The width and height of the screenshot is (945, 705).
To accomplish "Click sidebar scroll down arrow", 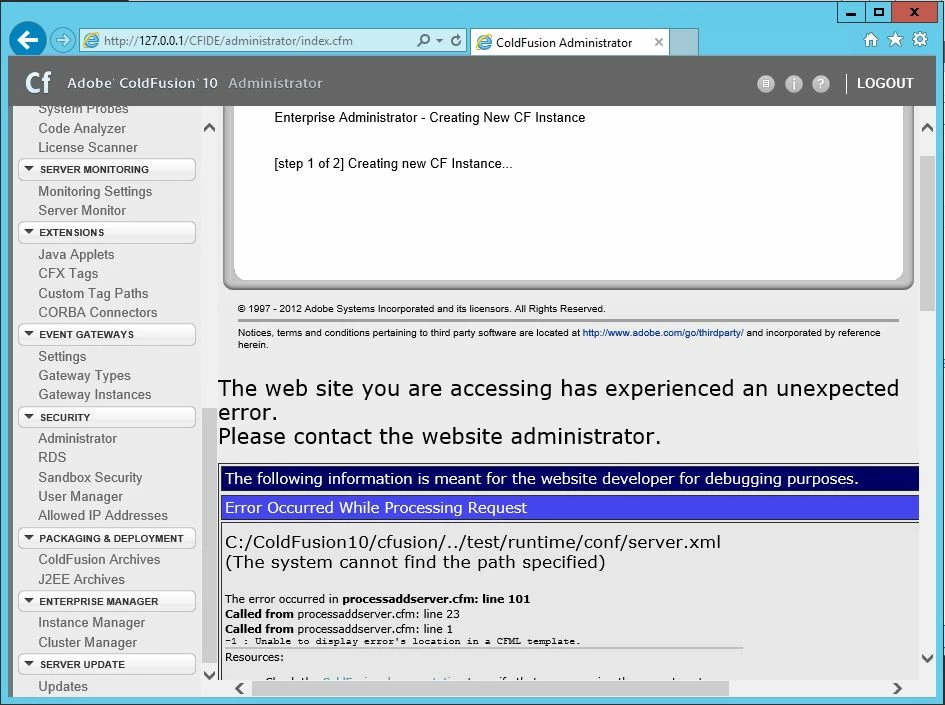I will [209, 675].
